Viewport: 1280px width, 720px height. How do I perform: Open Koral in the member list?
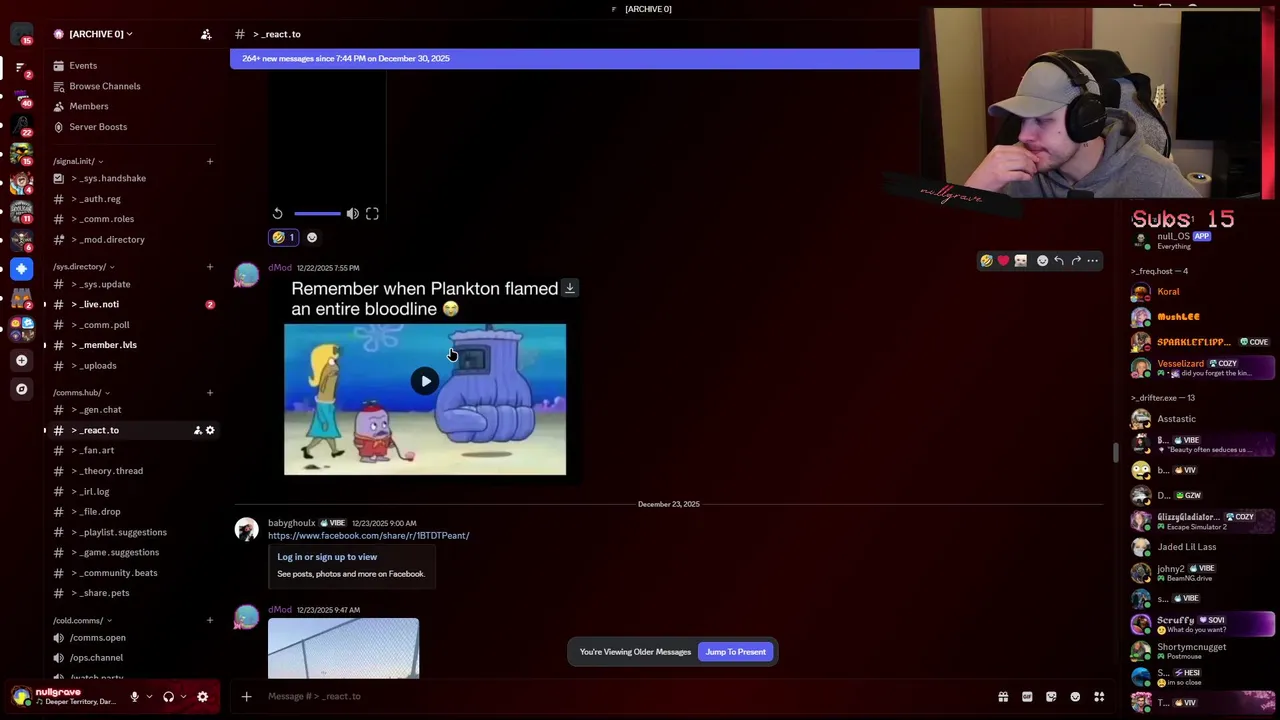(1202, 292)
